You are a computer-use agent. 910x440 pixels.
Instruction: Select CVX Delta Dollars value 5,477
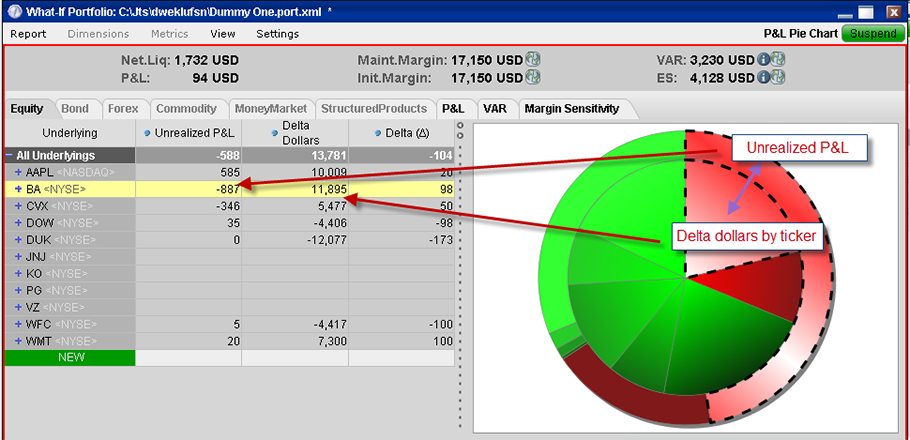[331, 206]
